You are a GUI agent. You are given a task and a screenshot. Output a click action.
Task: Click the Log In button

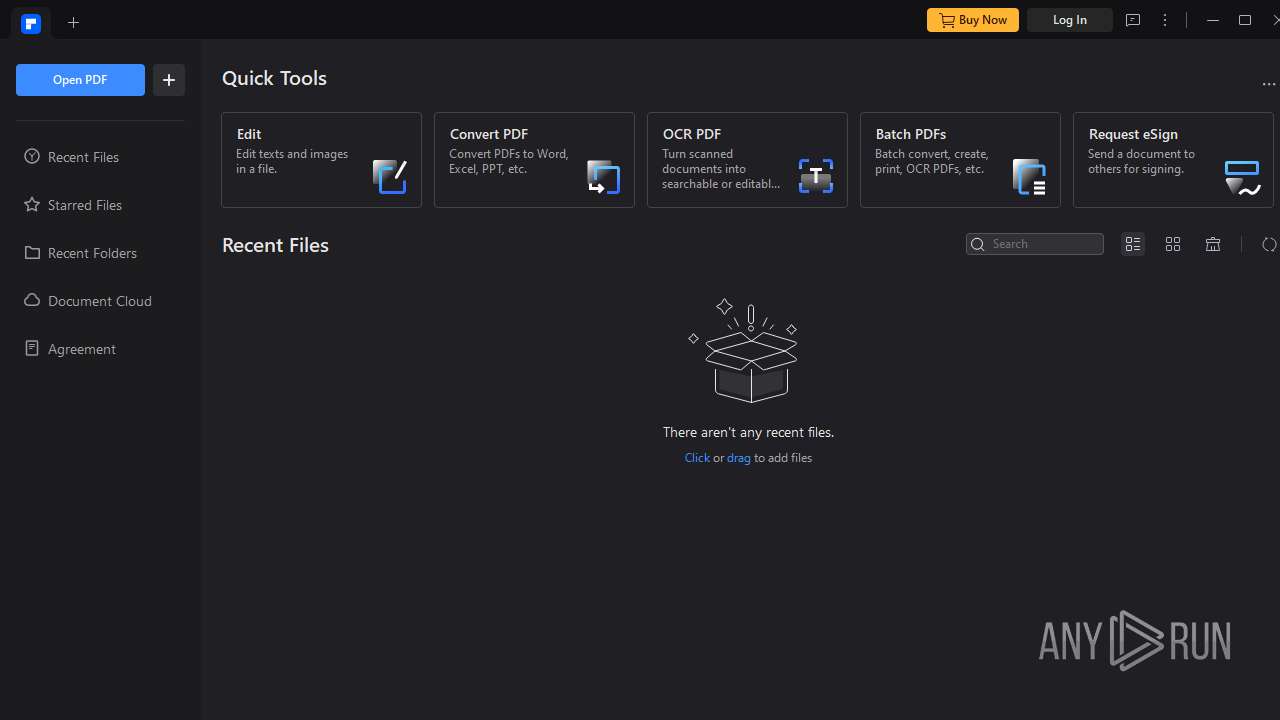click(1070, 20)
